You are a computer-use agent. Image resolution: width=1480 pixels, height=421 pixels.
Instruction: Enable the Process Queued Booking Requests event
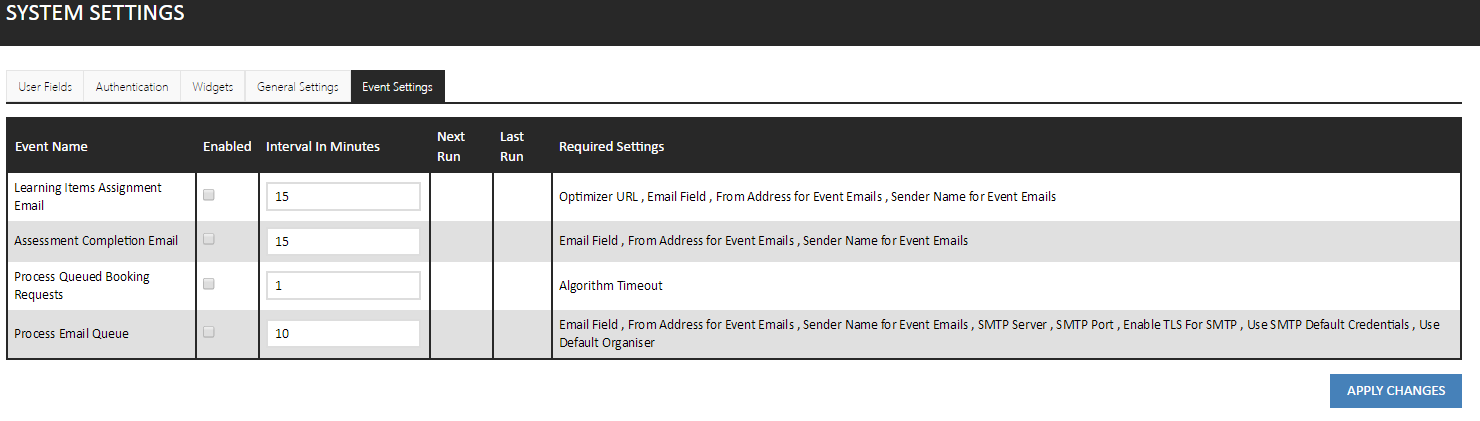coord(209,284)
